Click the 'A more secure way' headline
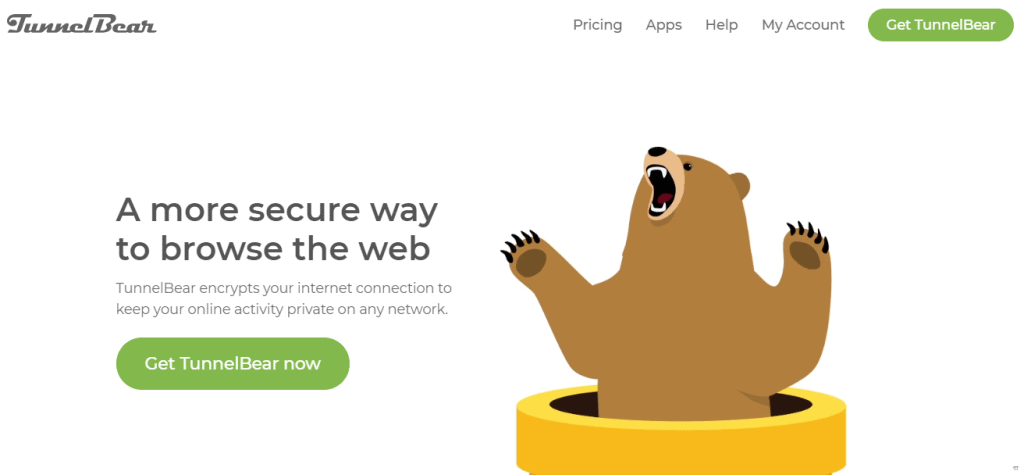 tap(277, 210)
